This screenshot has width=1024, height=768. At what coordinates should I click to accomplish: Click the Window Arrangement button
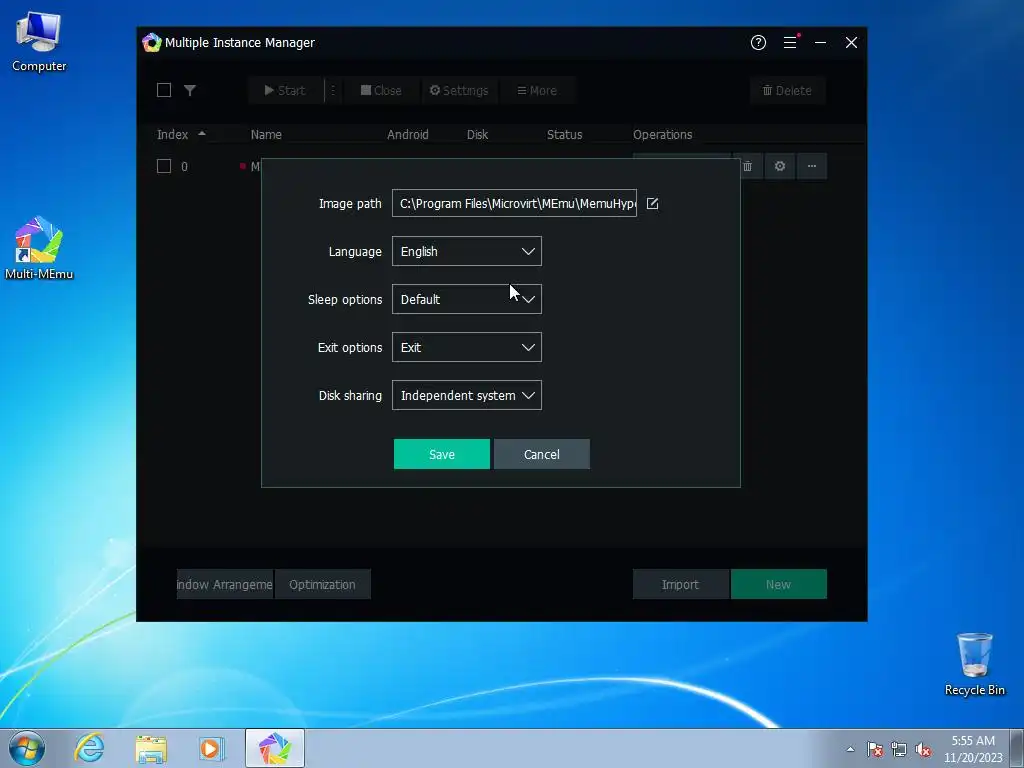[x=225, y=584]
